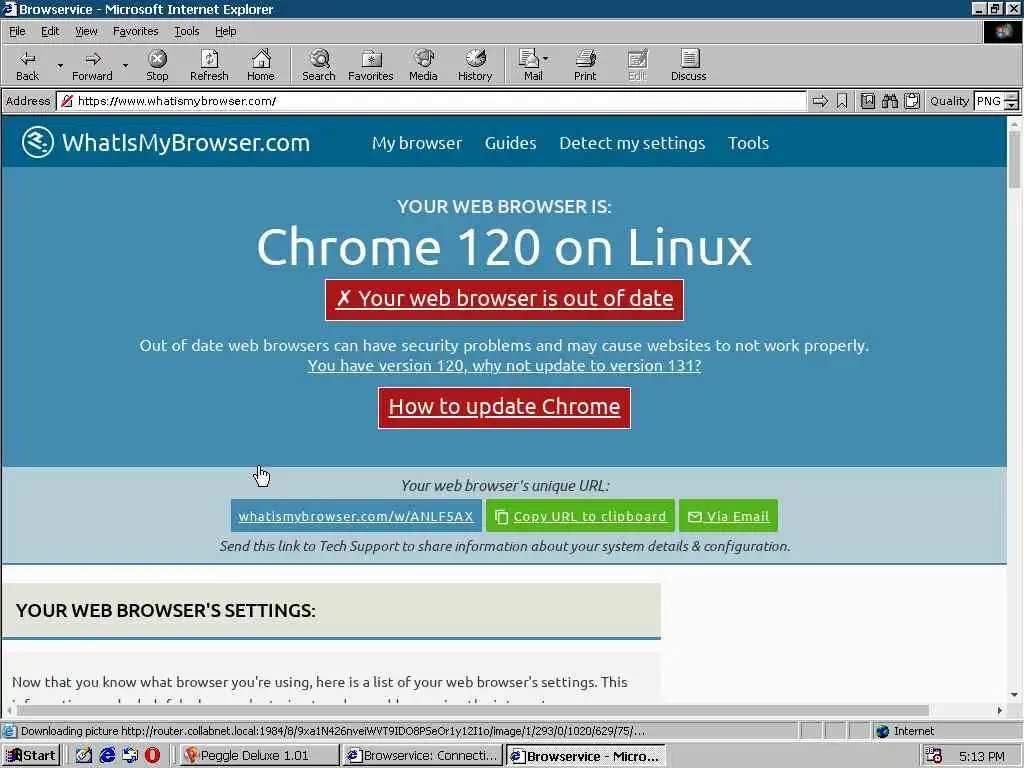Click 'YOUR WEB BROWSER'S SETTINGS:' heading
The image size is (1024, 768).
pyautogui.click(x=165, y=611)
